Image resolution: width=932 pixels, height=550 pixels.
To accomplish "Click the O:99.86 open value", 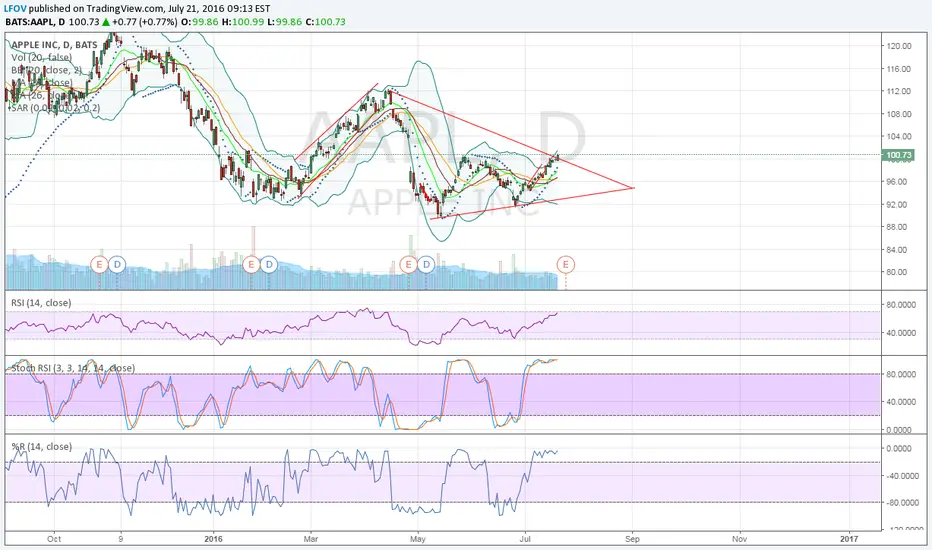I will (200, 22).
